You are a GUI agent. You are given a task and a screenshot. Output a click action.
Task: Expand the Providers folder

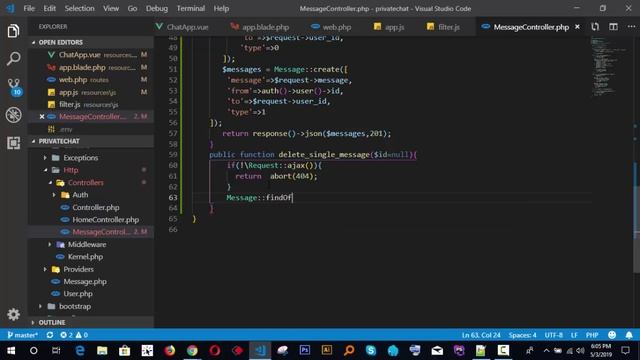[78, 269]
